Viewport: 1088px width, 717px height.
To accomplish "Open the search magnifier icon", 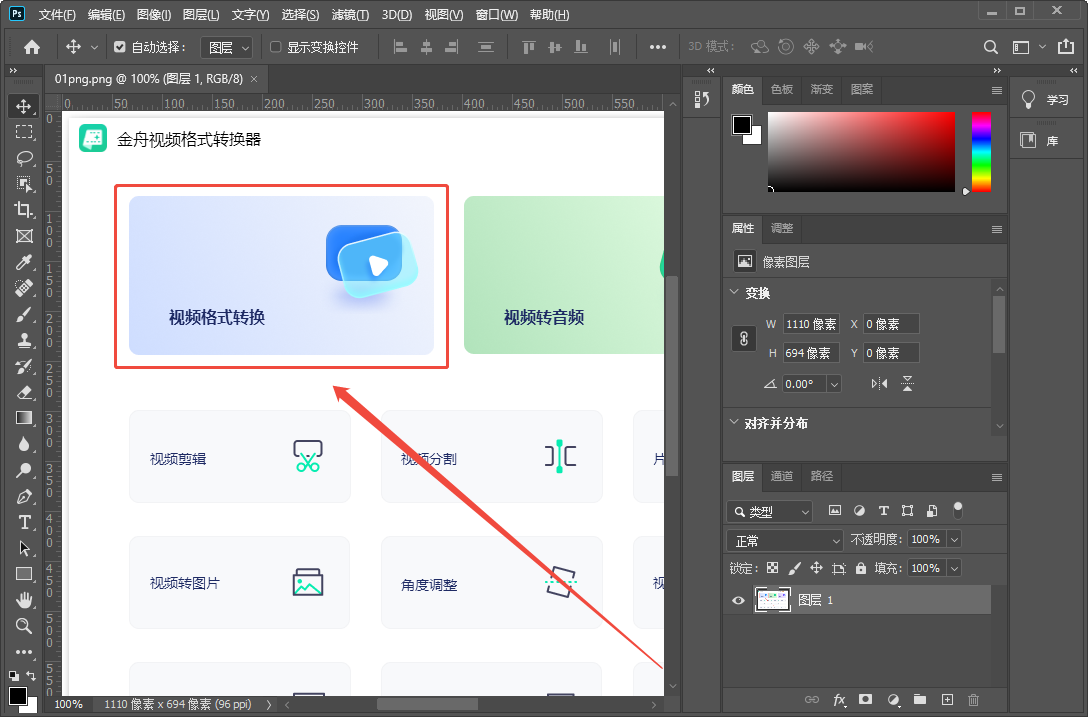I will [x=991, y=47].
